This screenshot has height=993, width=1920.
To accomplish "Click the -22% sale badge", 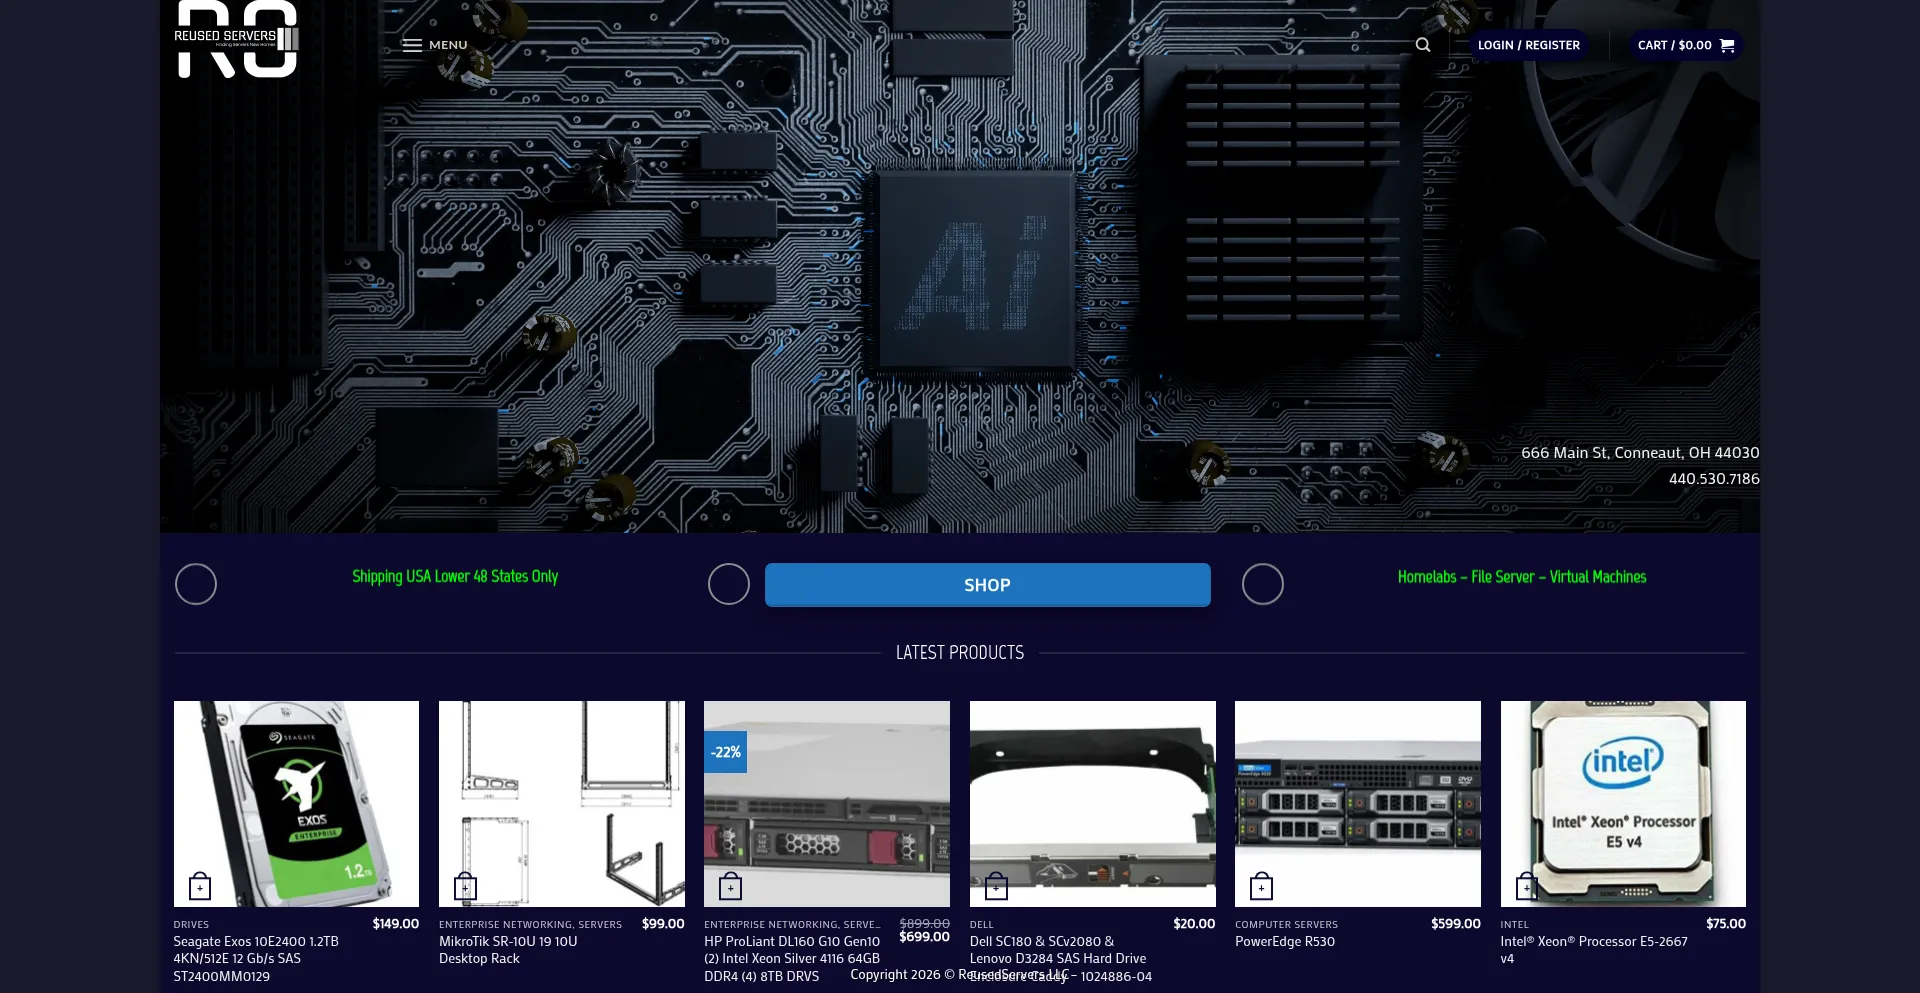I will pyautogui.click(x=726, y=752).
